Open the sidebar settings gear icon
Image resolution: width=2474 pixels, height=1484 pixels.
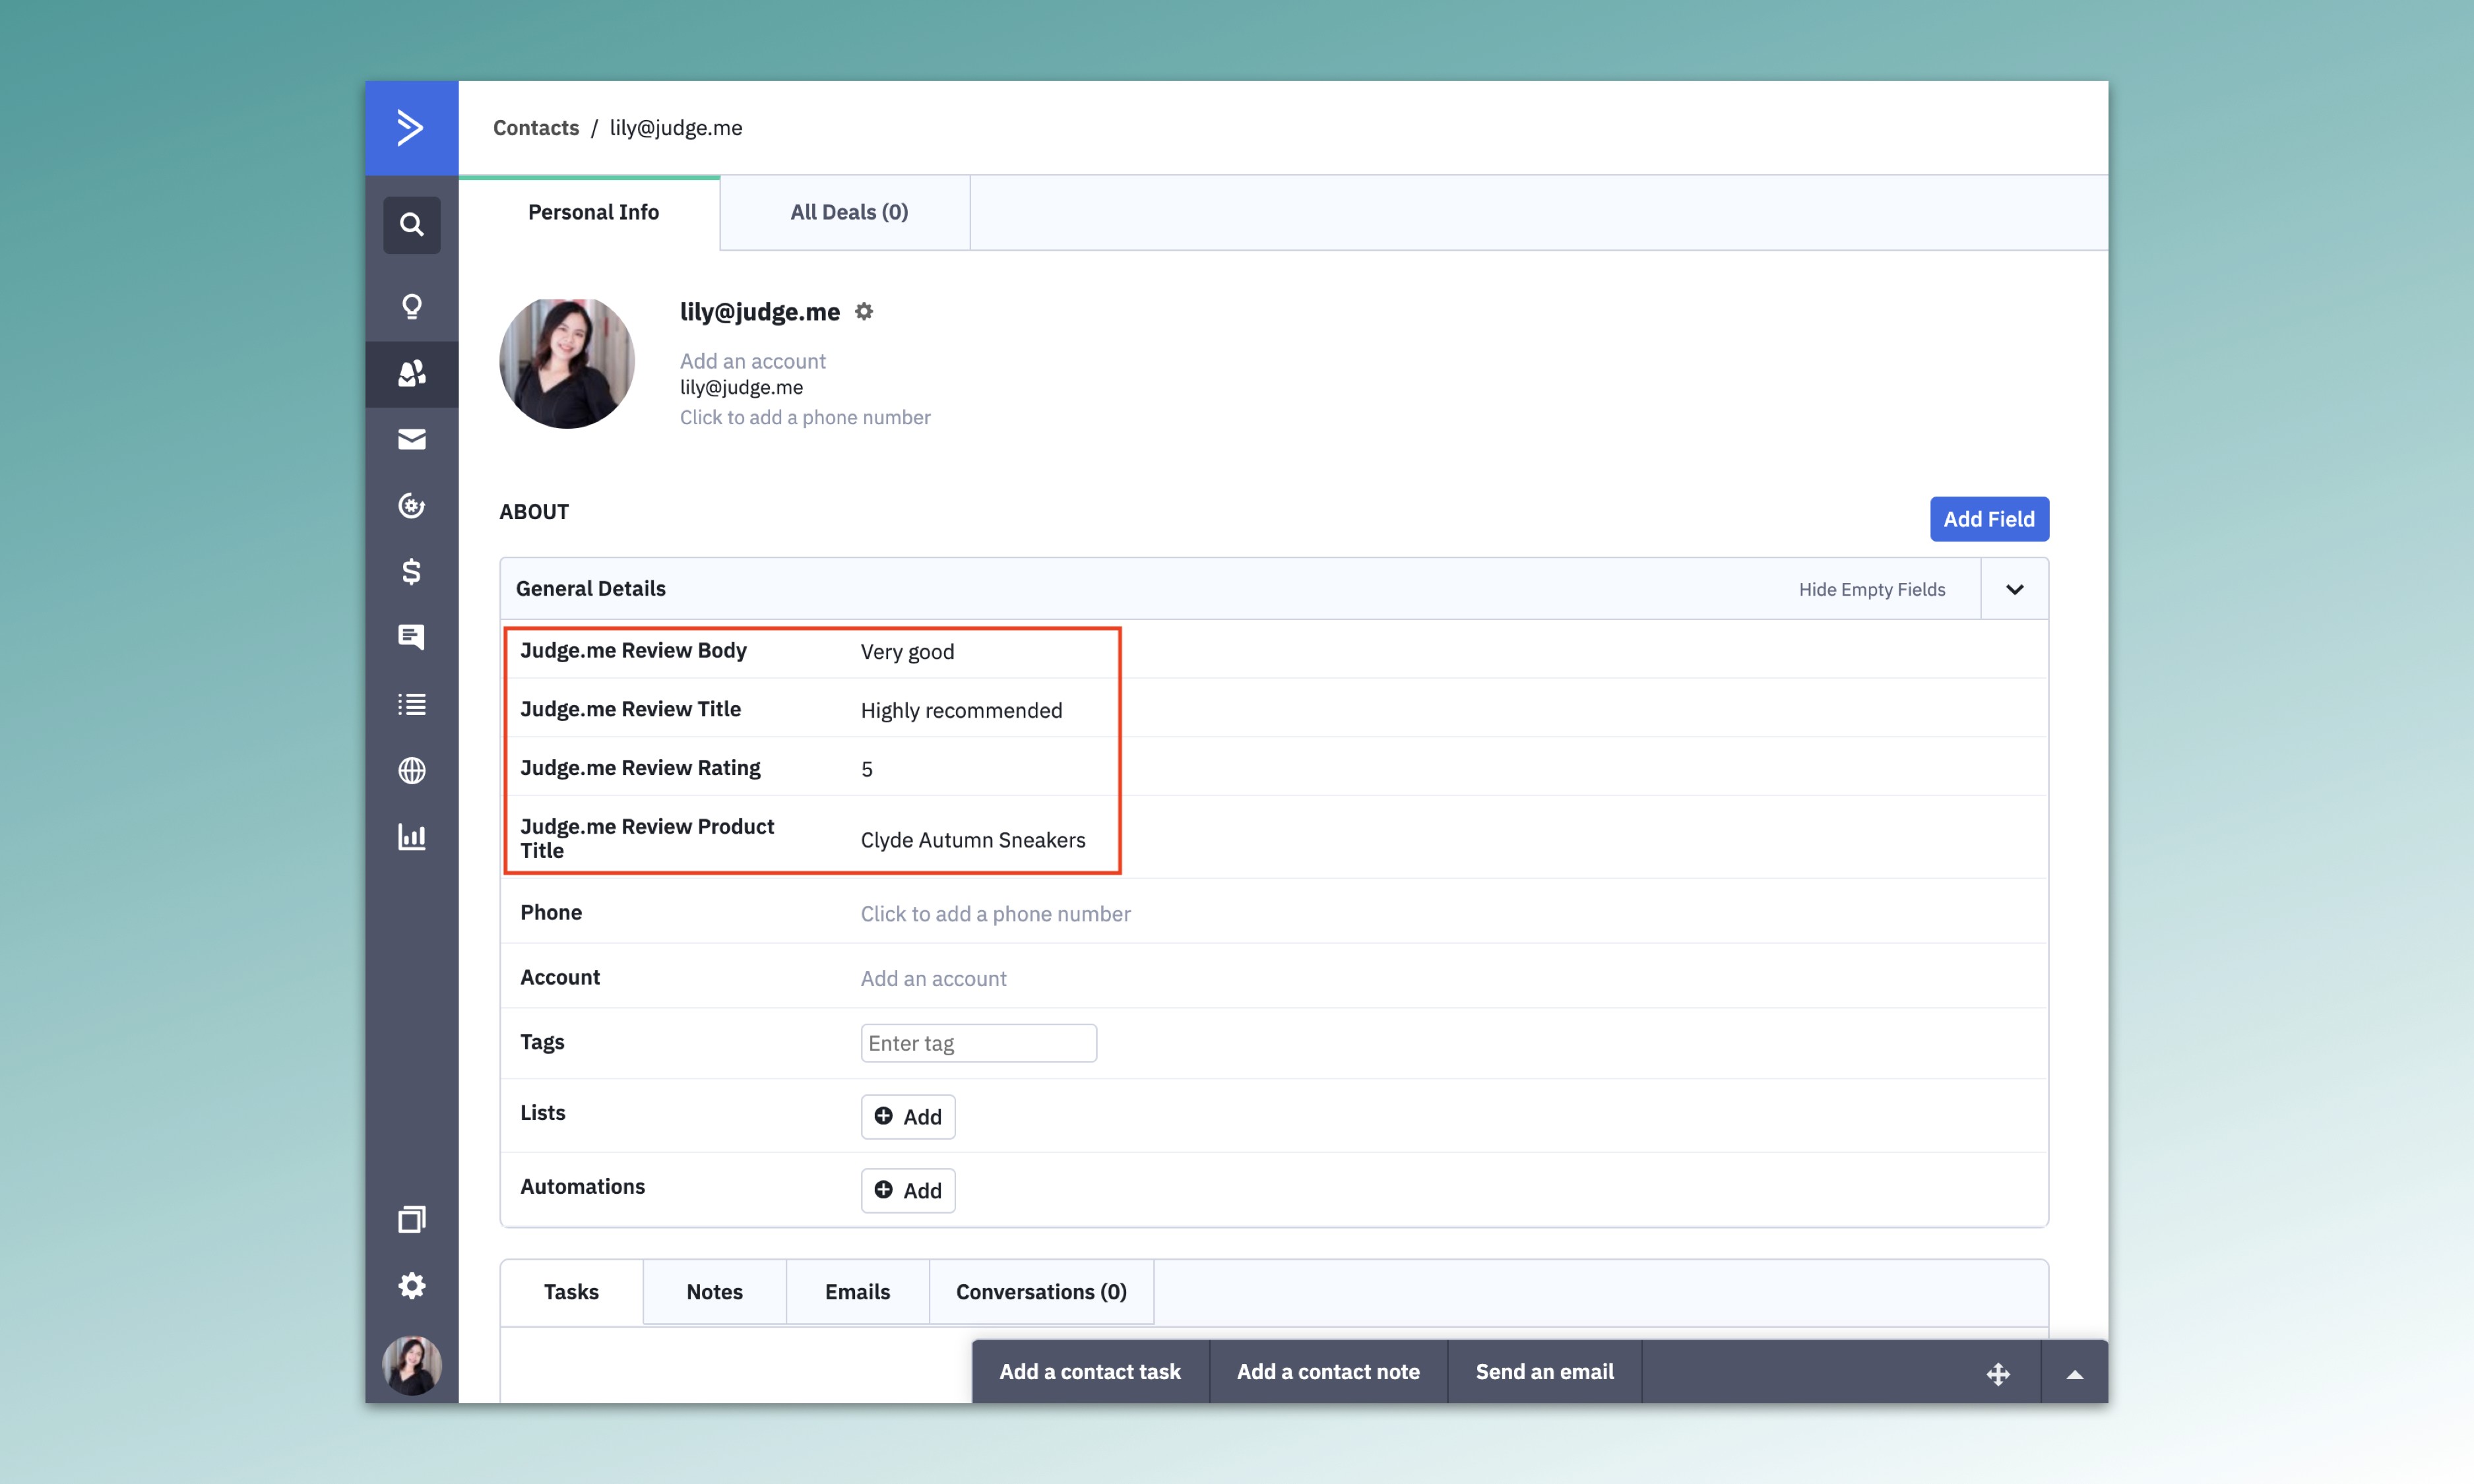(x=411, y=1285)
